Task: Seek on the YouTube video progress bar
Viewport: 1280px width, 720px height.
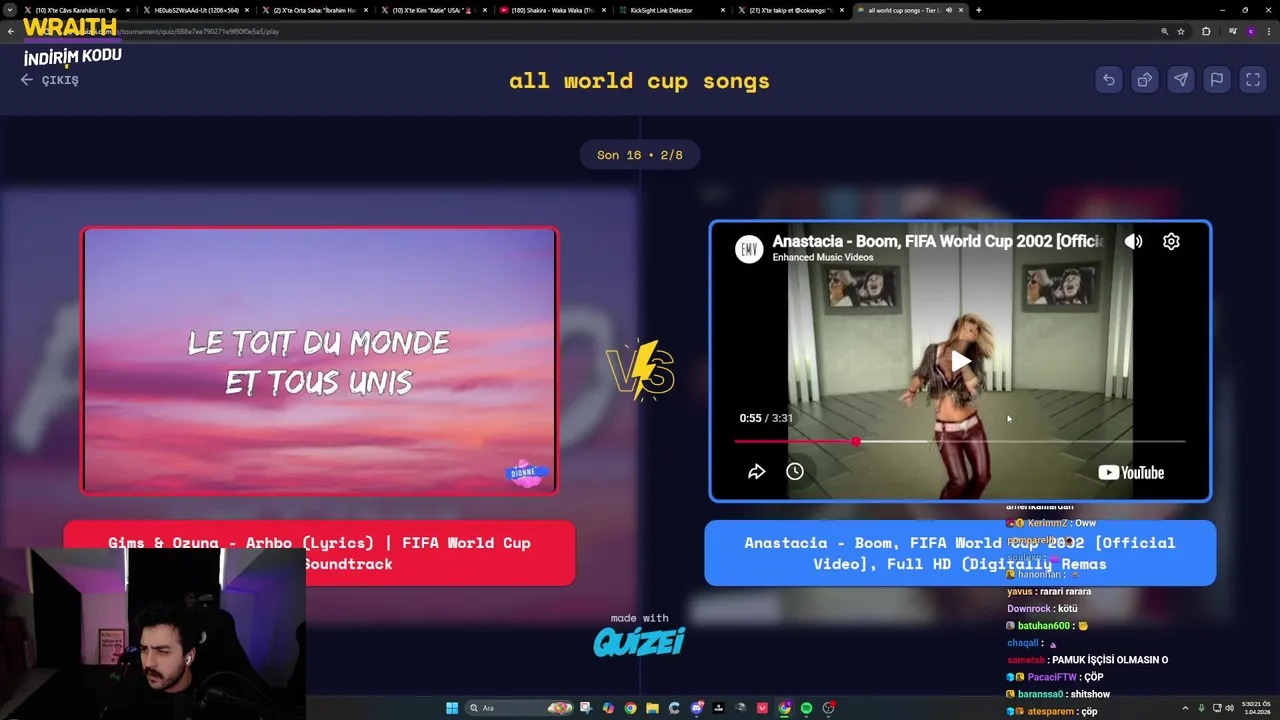Action: pyautogui.click(x=960, y=441)
